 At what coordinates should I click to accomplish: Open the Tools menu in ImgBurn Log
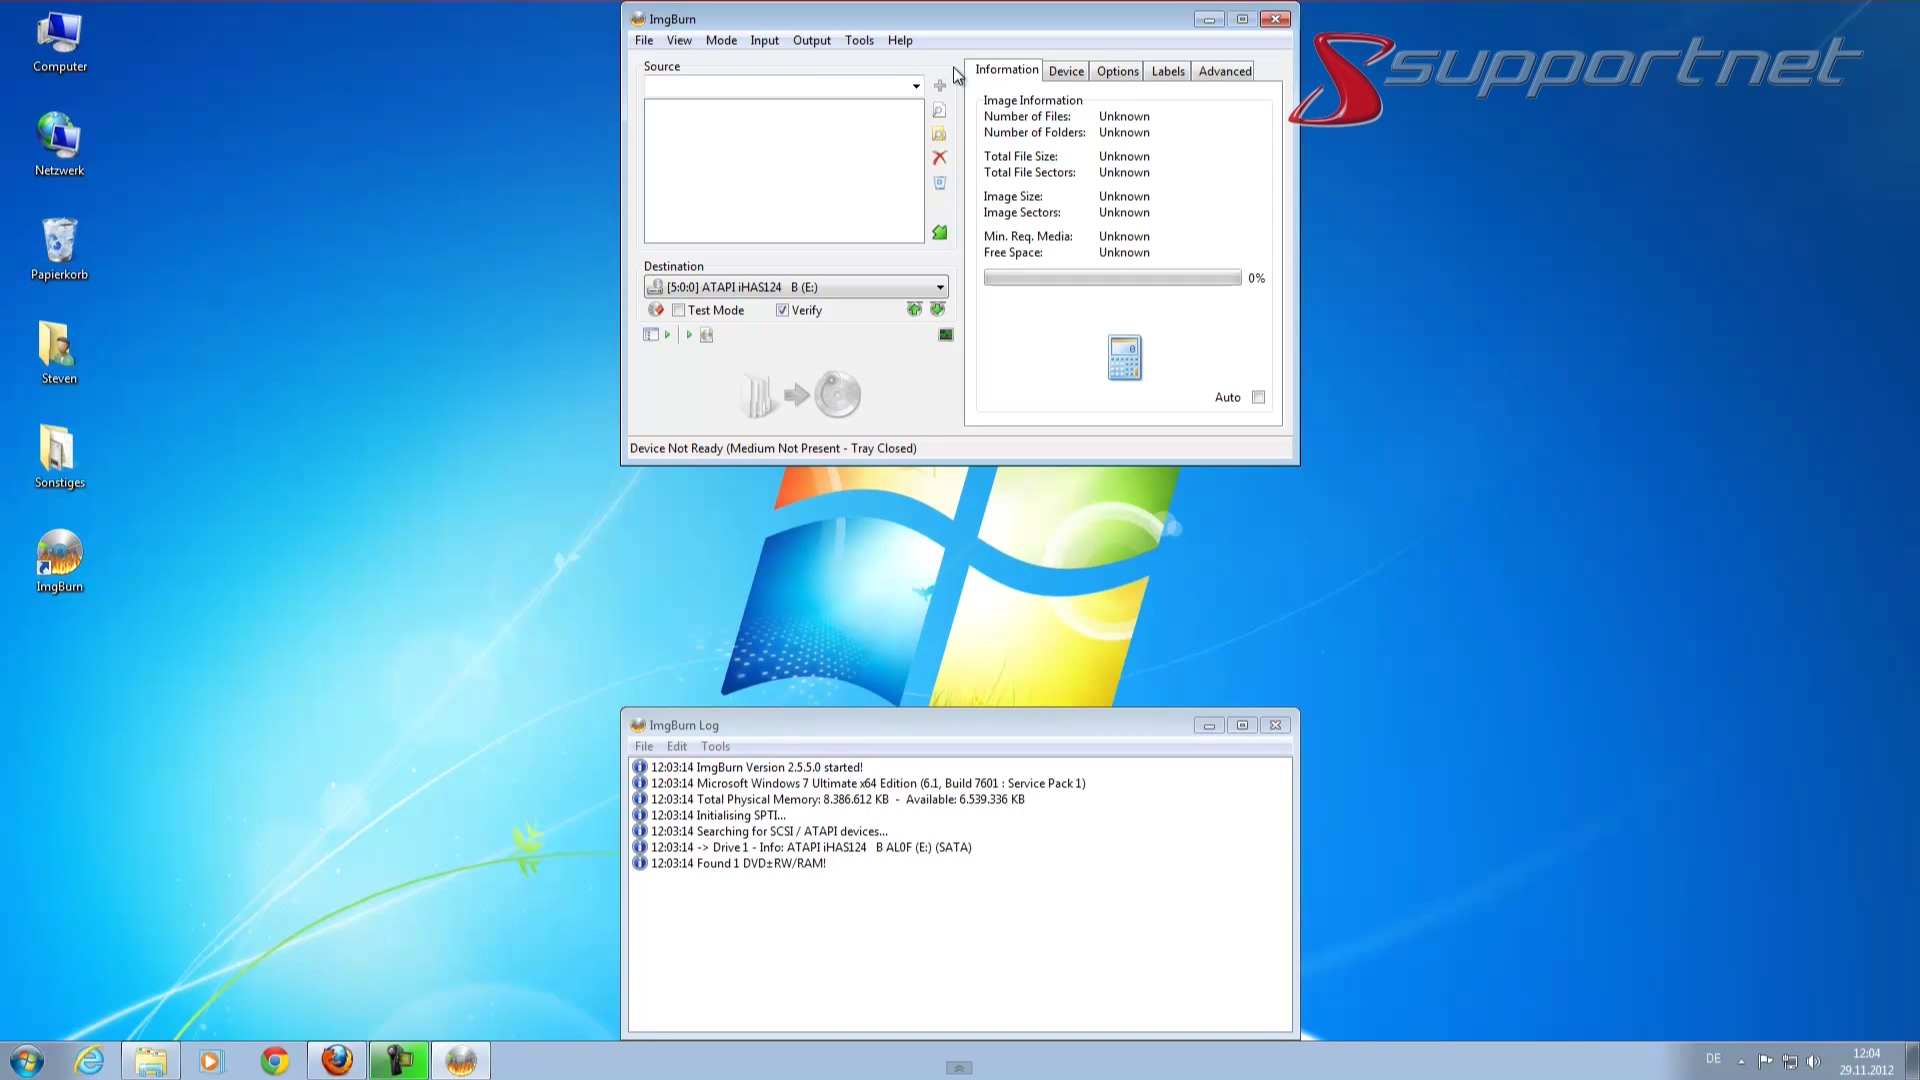click(715, 746)
